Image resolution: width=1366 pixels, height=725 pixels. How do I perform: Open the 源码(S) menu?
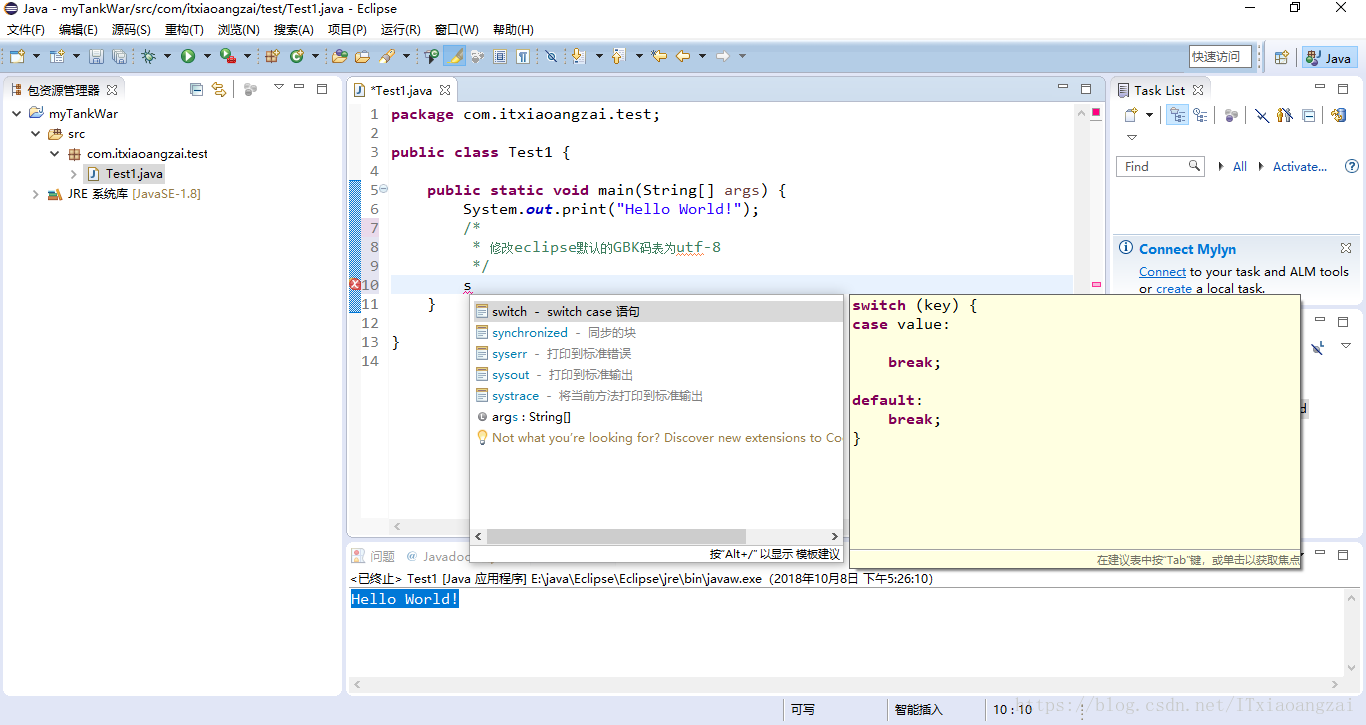[131, 30]
